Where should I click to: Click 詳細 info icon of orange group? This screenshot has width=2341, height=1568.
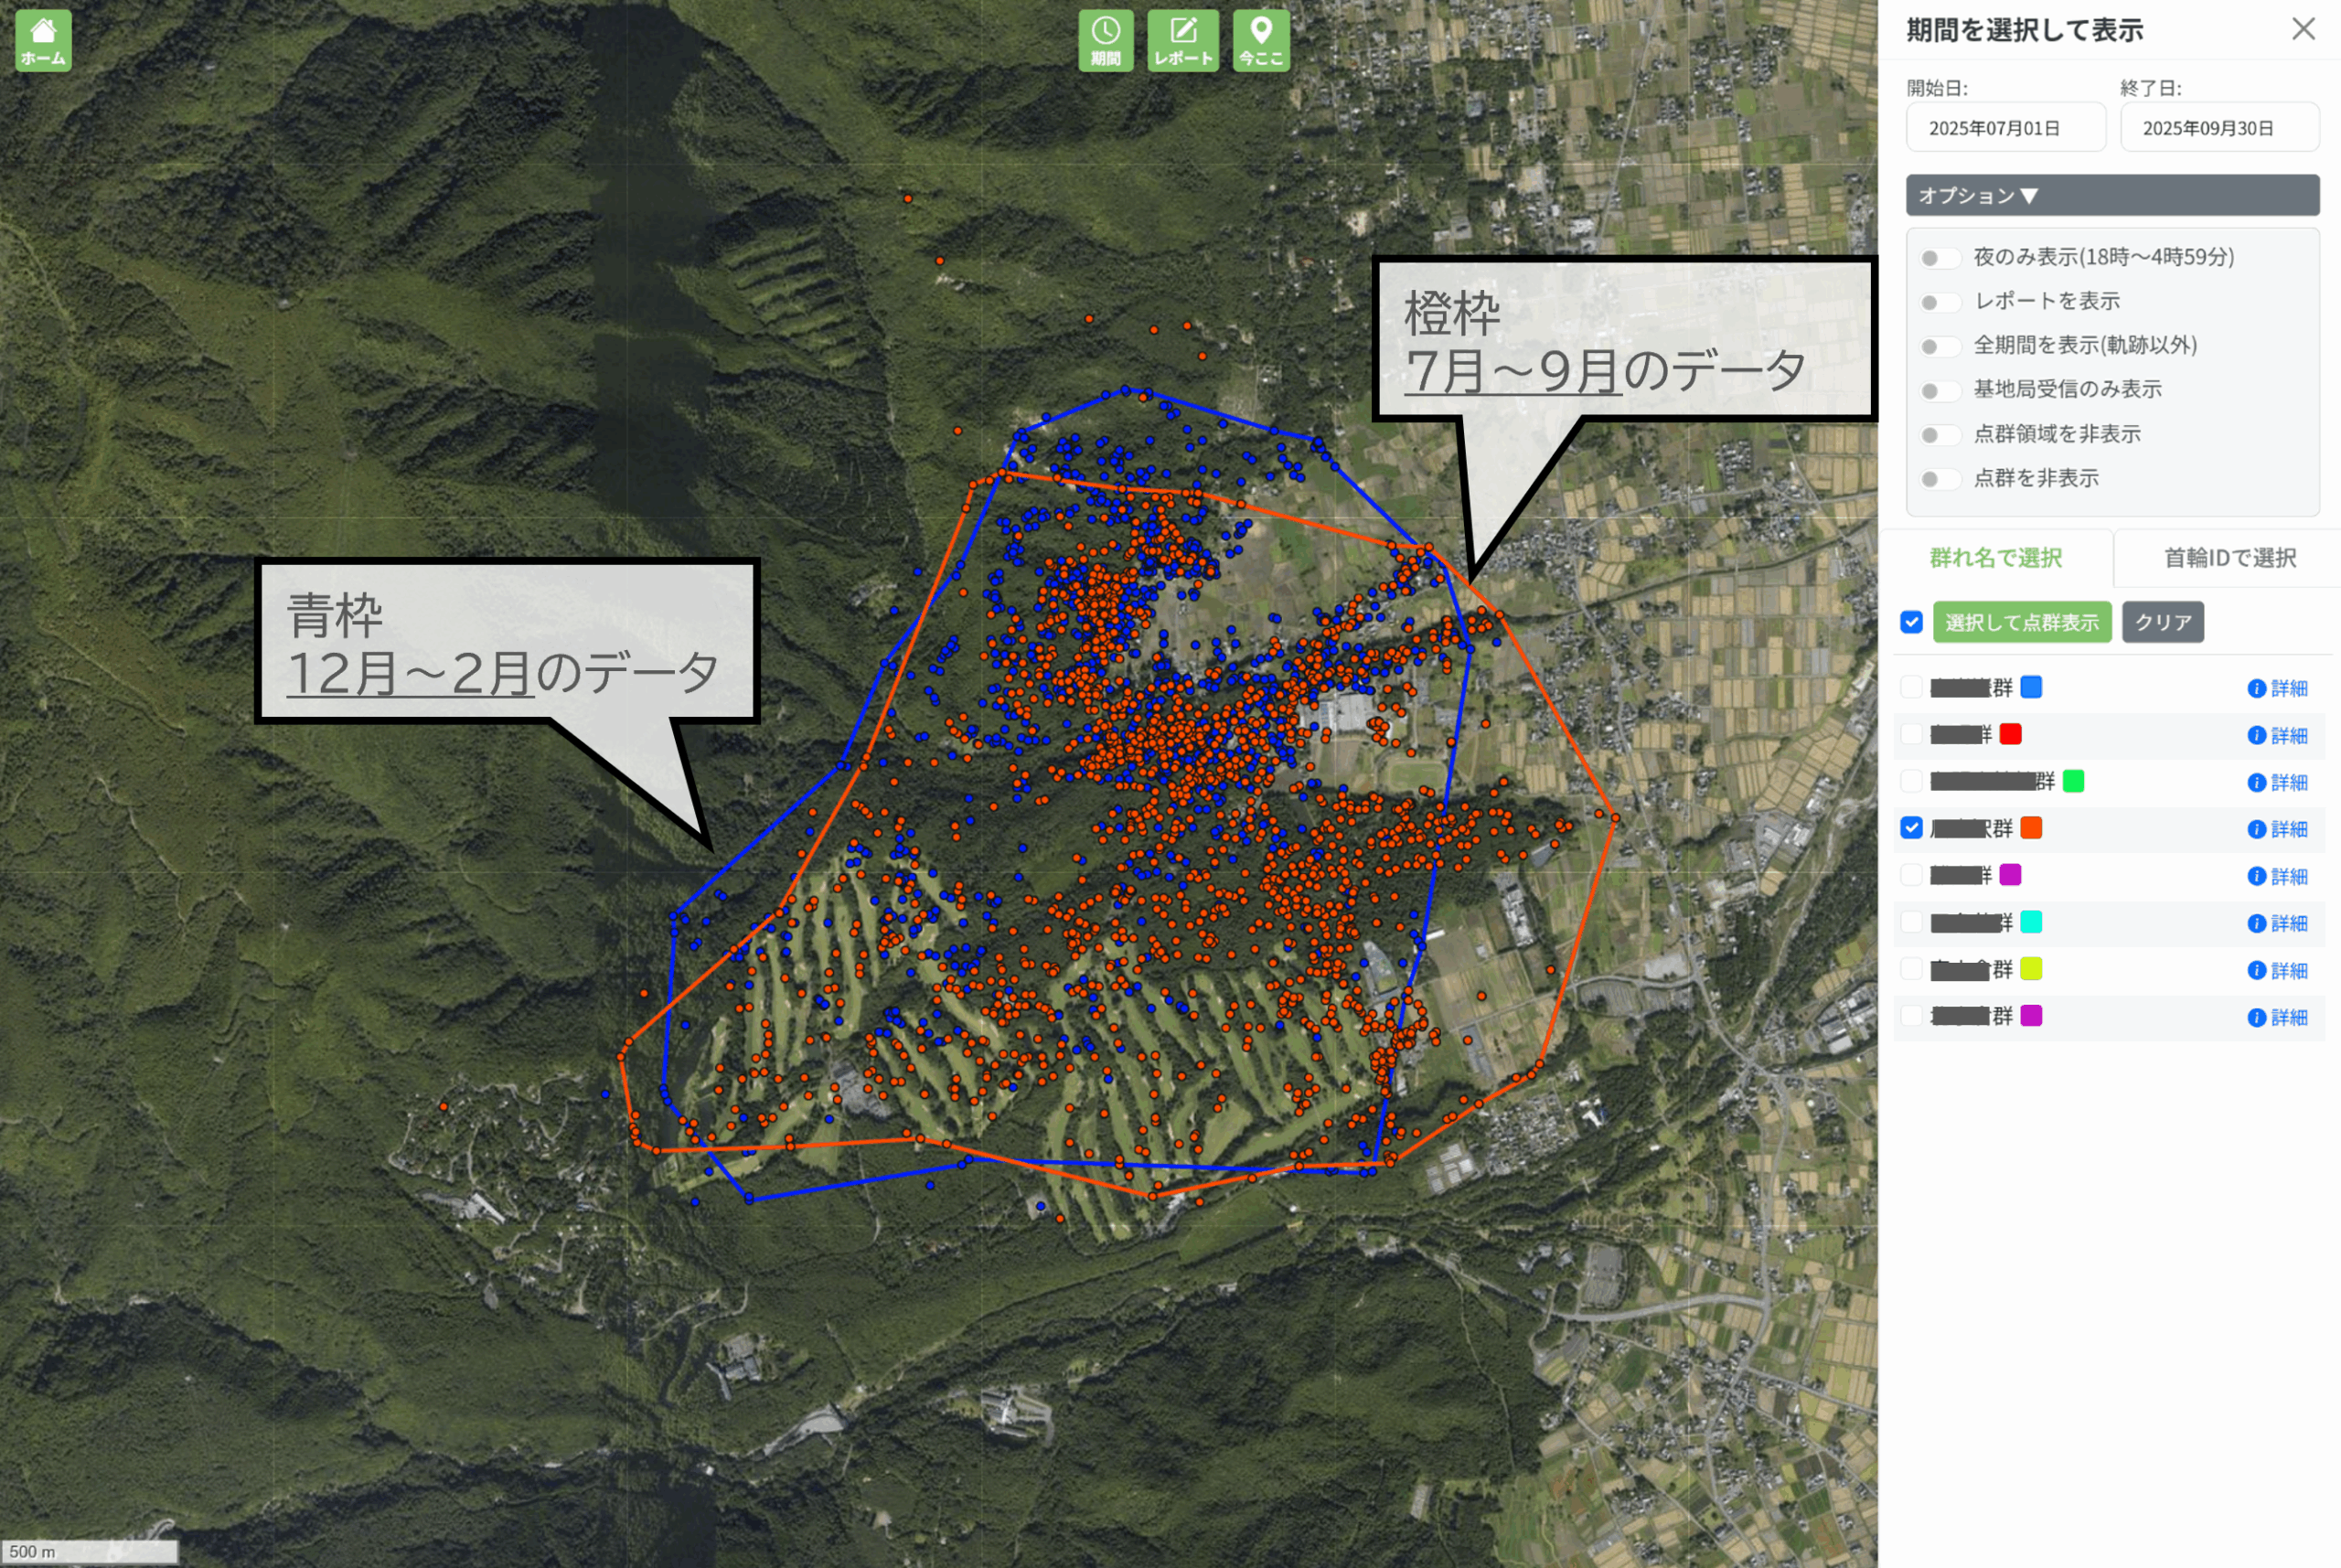pyautogui.click(x=2257, y=829)
